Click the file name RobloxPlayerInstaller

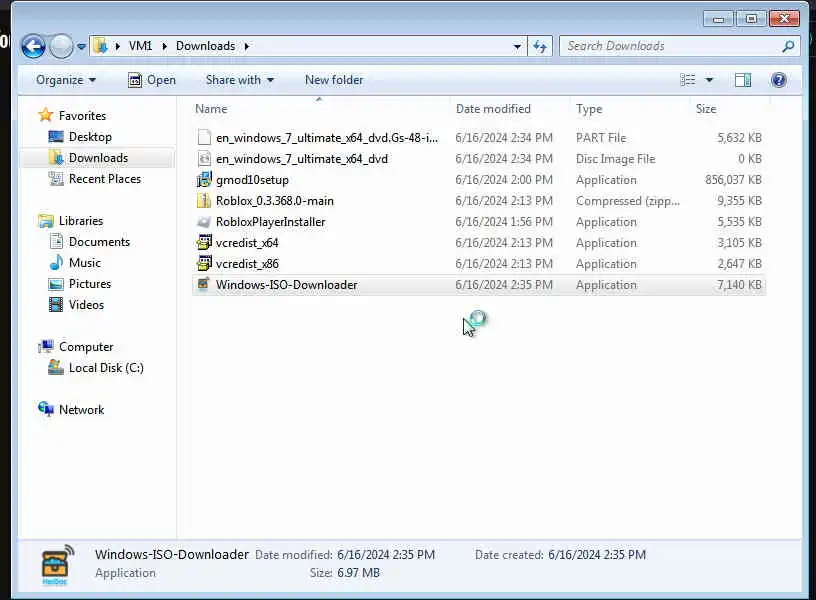(270, 222)
